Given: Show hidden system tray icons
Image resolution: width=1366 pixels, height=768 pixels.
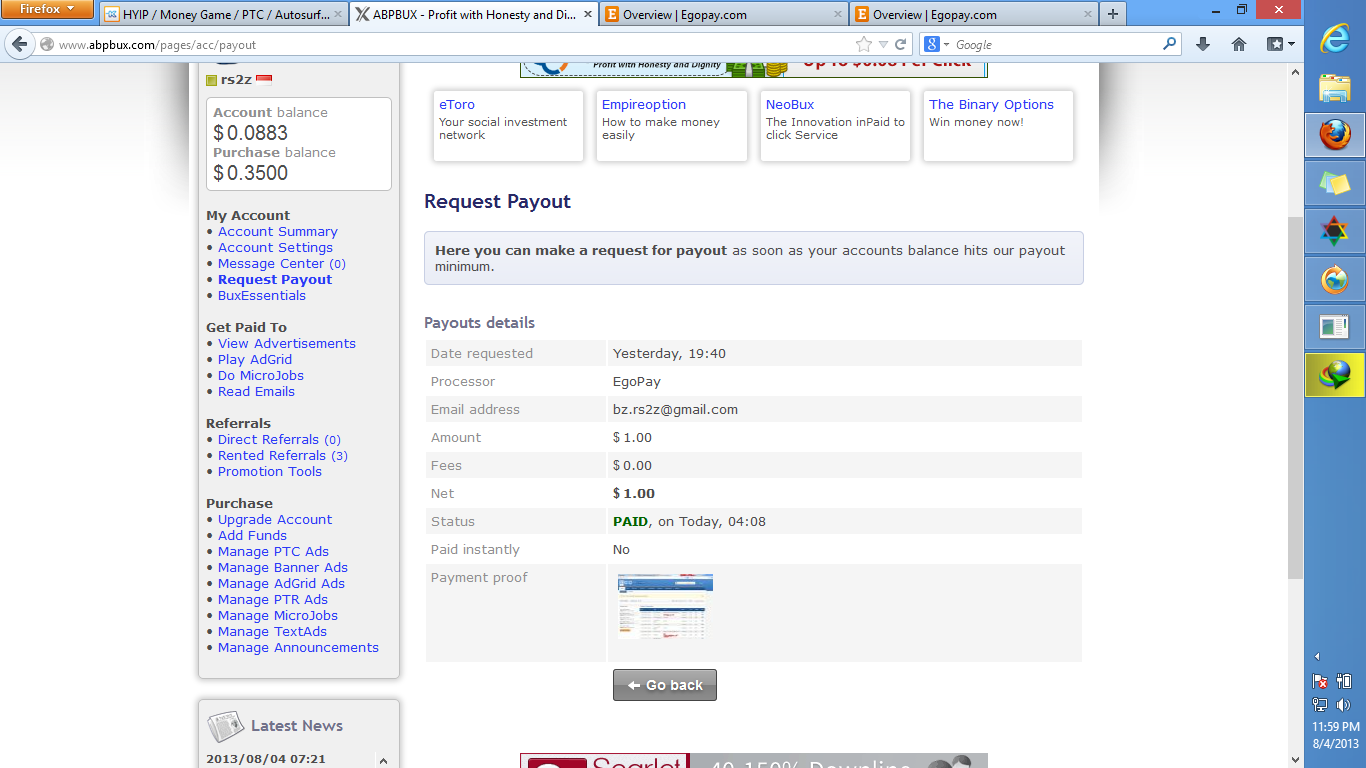Looking at the screenshot, I should tap(1317, 657).
